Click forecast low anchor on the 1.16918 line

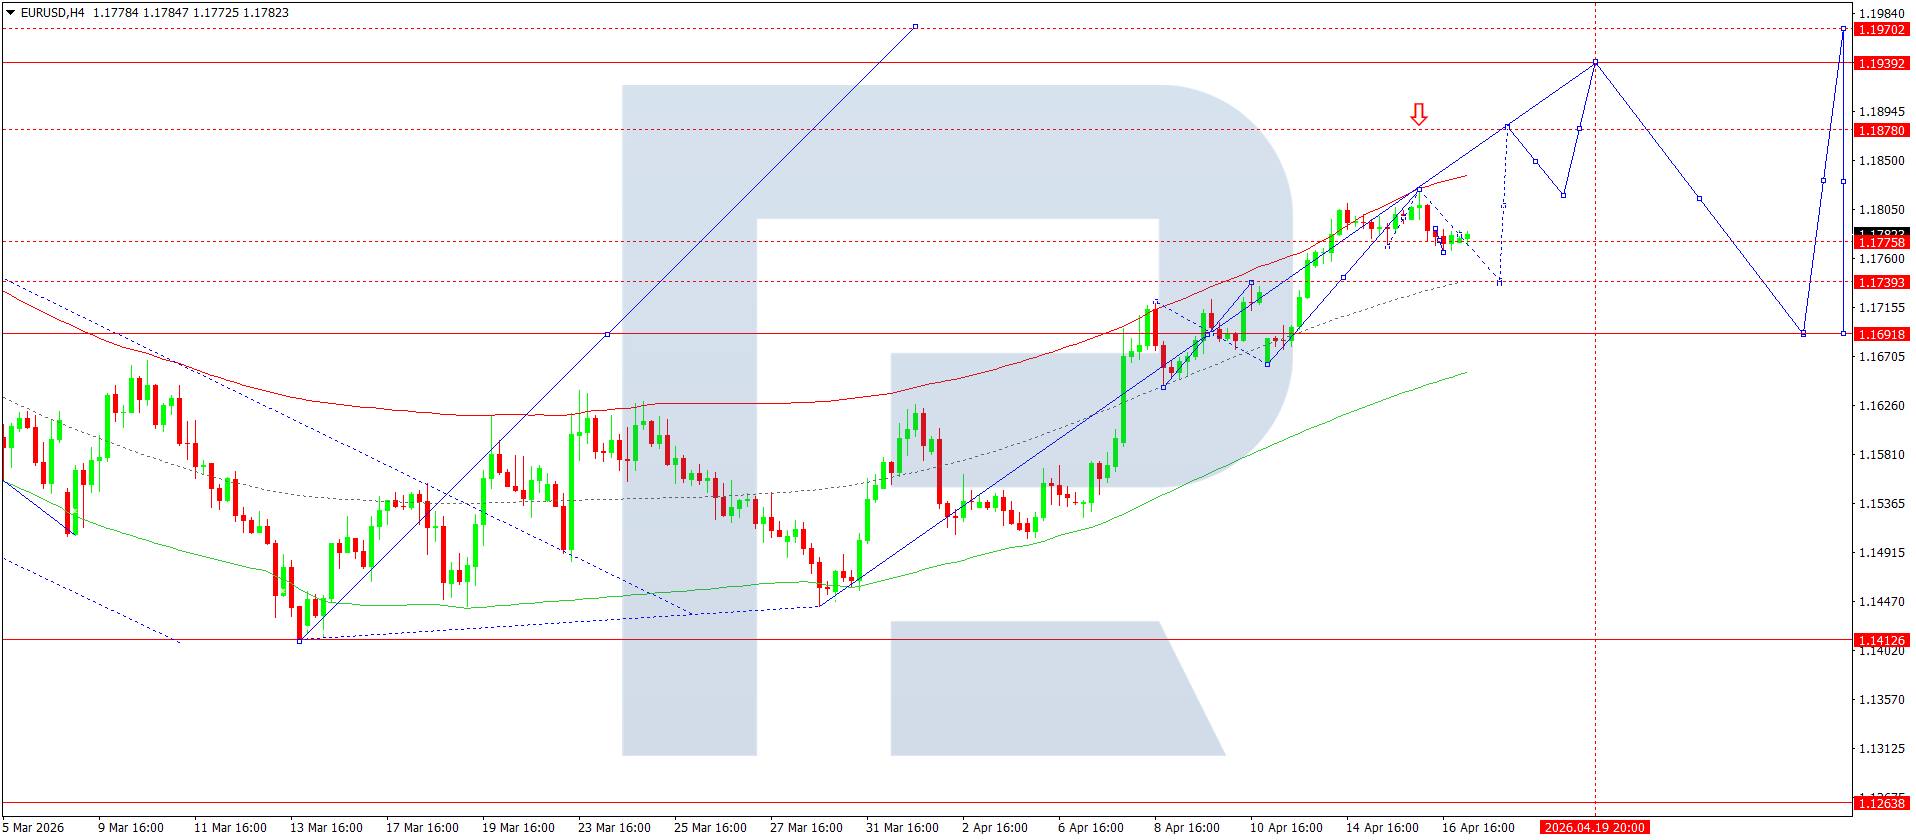pyautogui.click(x=1803, y=334)
